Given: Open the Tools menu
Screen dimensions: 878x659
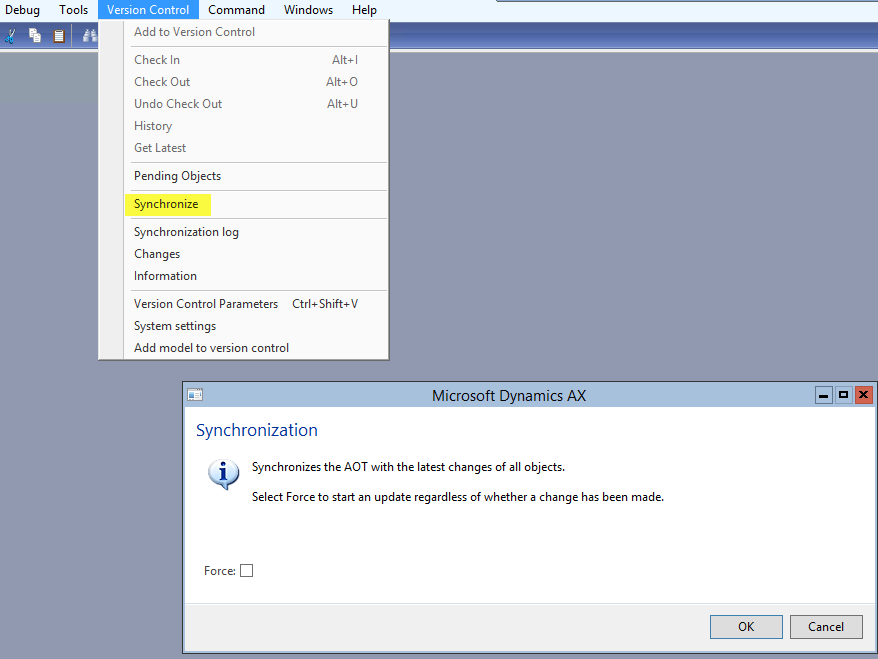Looking at the screenshot, I should pos(74,10).
